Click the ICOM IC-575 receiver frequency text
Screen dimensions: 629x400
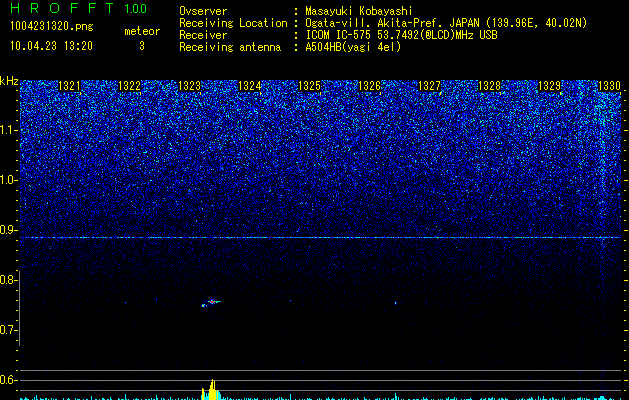[401, 35]
